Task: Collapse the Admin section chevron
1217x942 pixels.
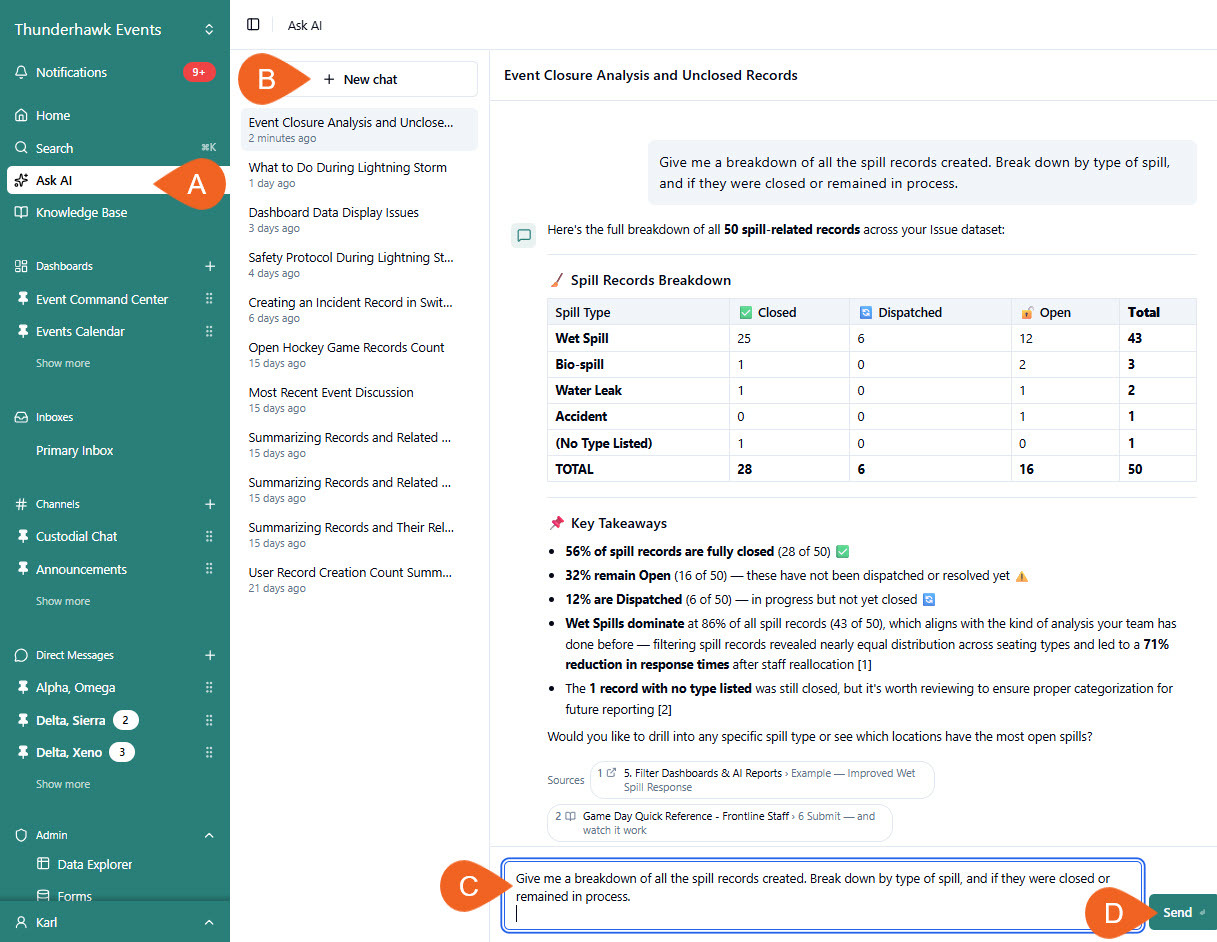Action: pyautogui.click(x=209, y=835)
